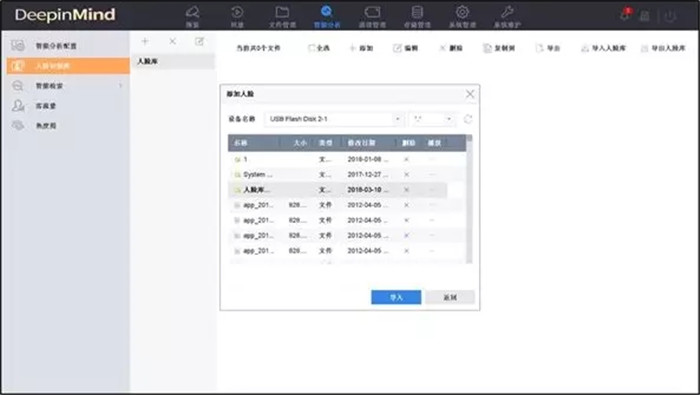Click the 复制到 copy-to button in the toolbar

point(499,48)
